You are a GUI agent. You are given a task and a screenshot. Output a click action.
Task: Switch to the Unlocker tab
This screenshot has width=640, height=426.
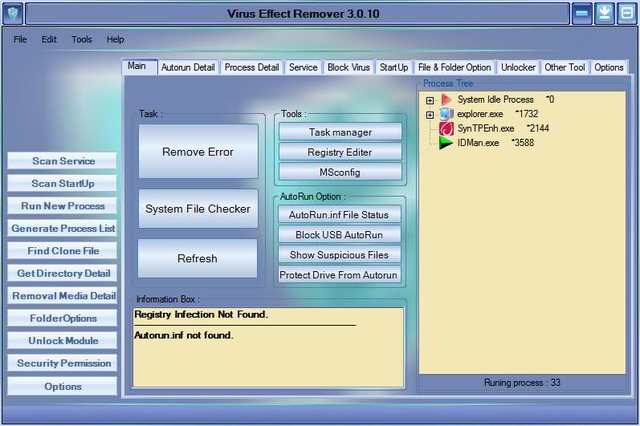pyautogui.click(x=518, y=67)
